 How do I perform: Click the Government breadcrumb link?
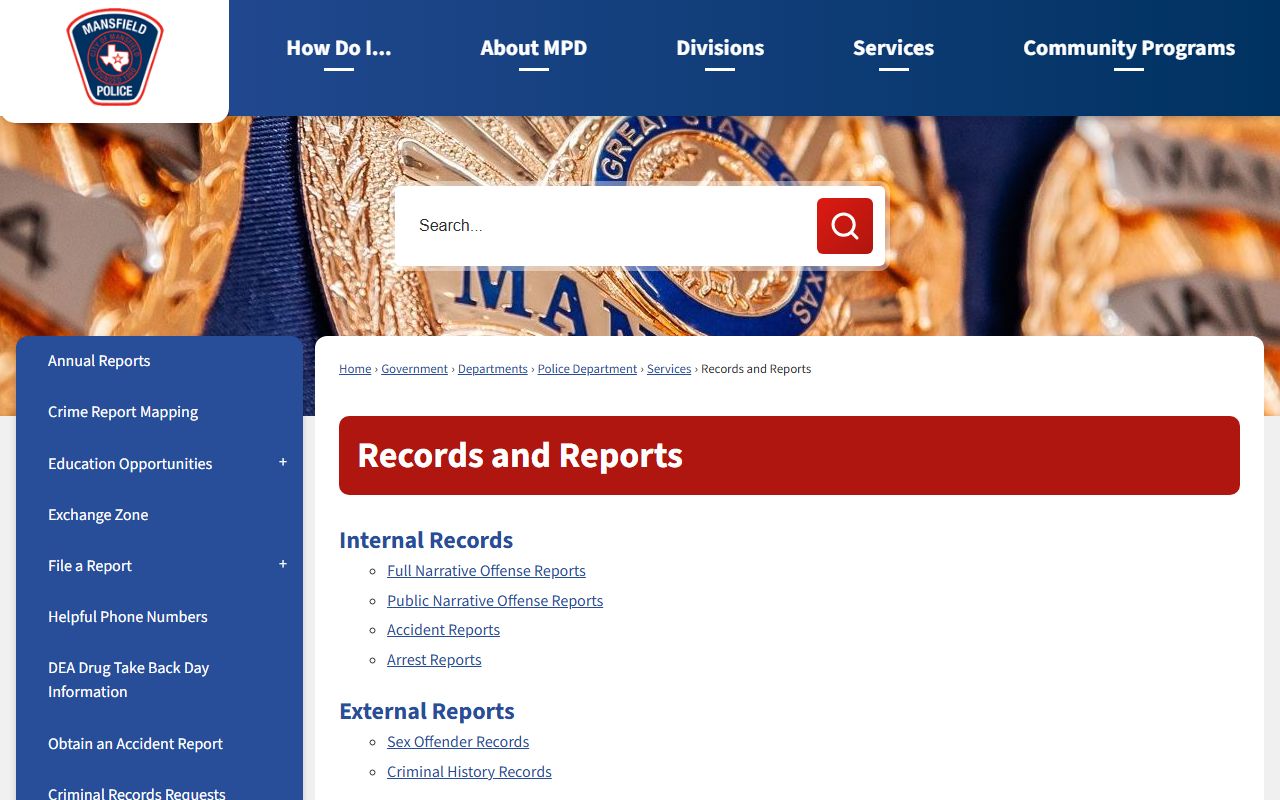pyautogui.click(x=414, y=369)
